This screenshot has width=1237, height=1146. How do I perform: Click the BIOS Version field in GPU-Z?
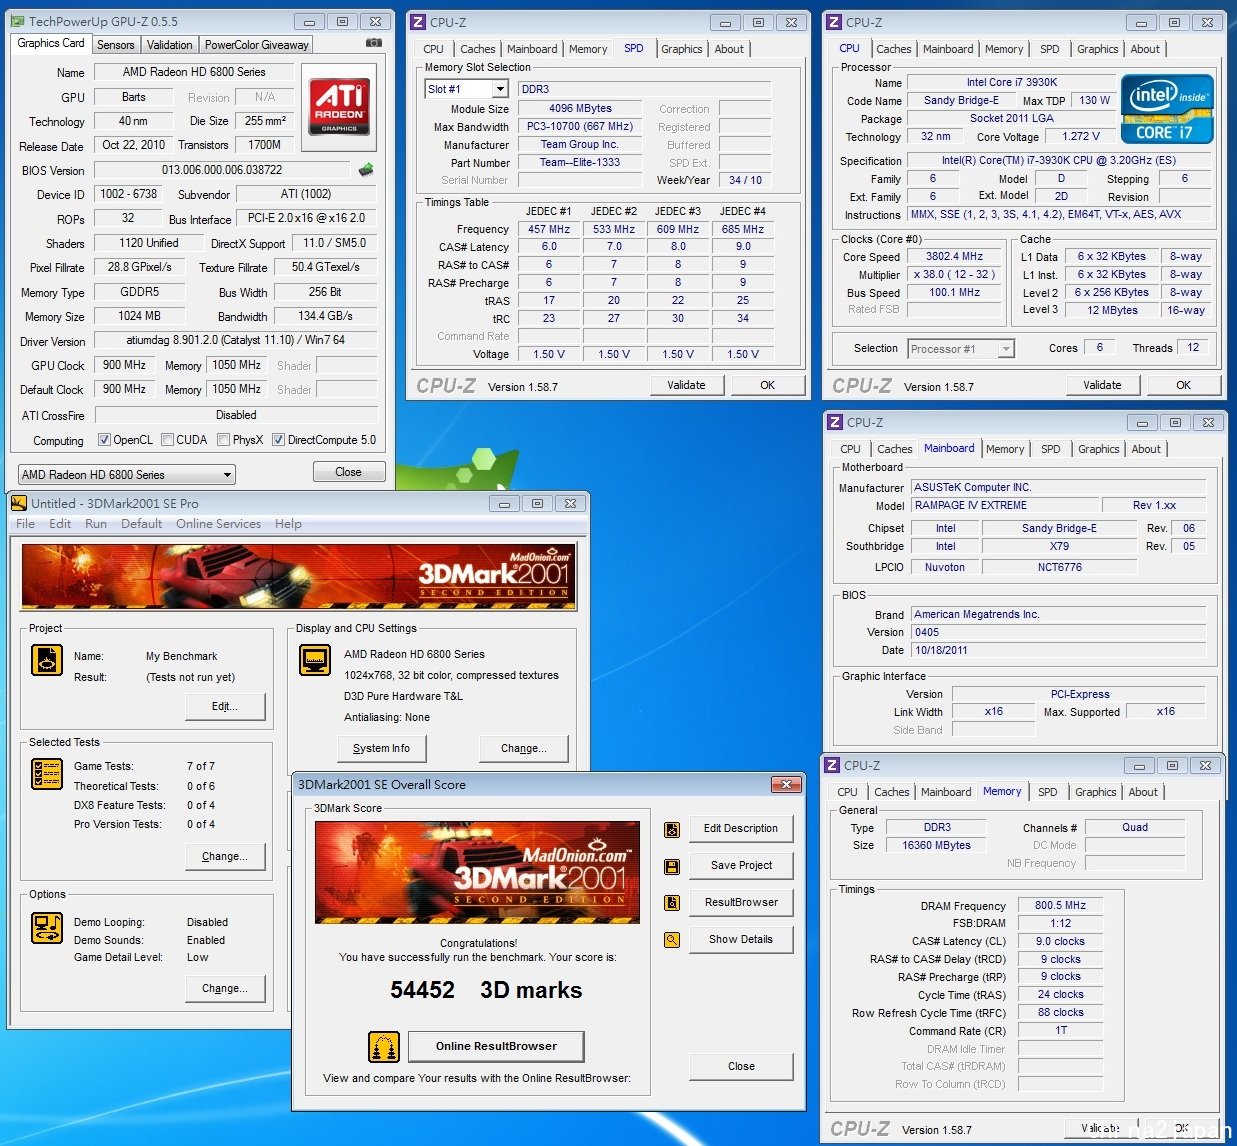222,170
